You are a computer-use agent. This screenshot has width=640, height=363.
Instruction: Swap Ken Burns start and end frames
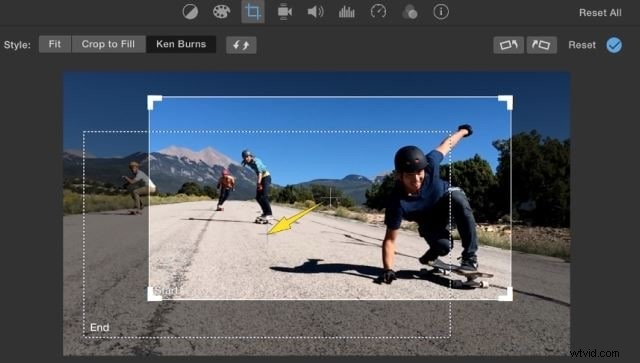pos(241,45)
